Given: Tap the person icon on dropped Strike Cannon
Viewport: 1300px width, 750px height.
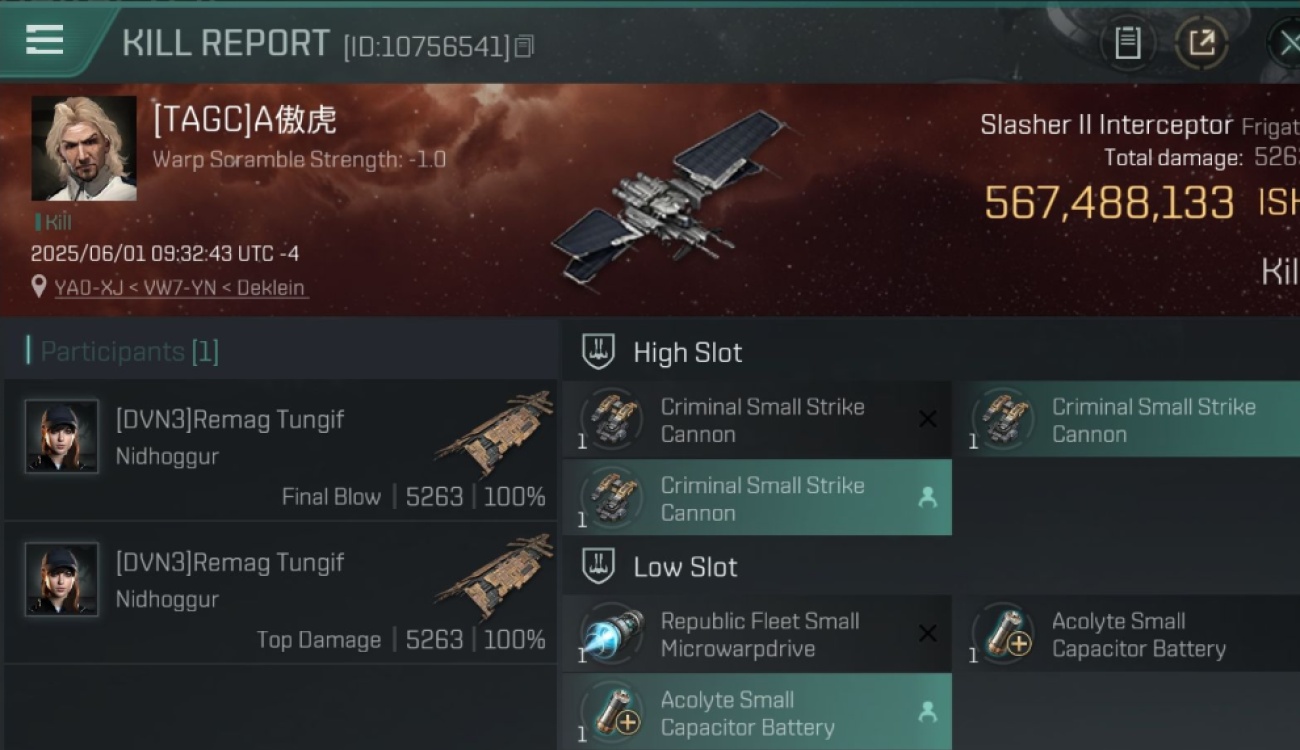Looking at the screenshot, I should 928,498.
